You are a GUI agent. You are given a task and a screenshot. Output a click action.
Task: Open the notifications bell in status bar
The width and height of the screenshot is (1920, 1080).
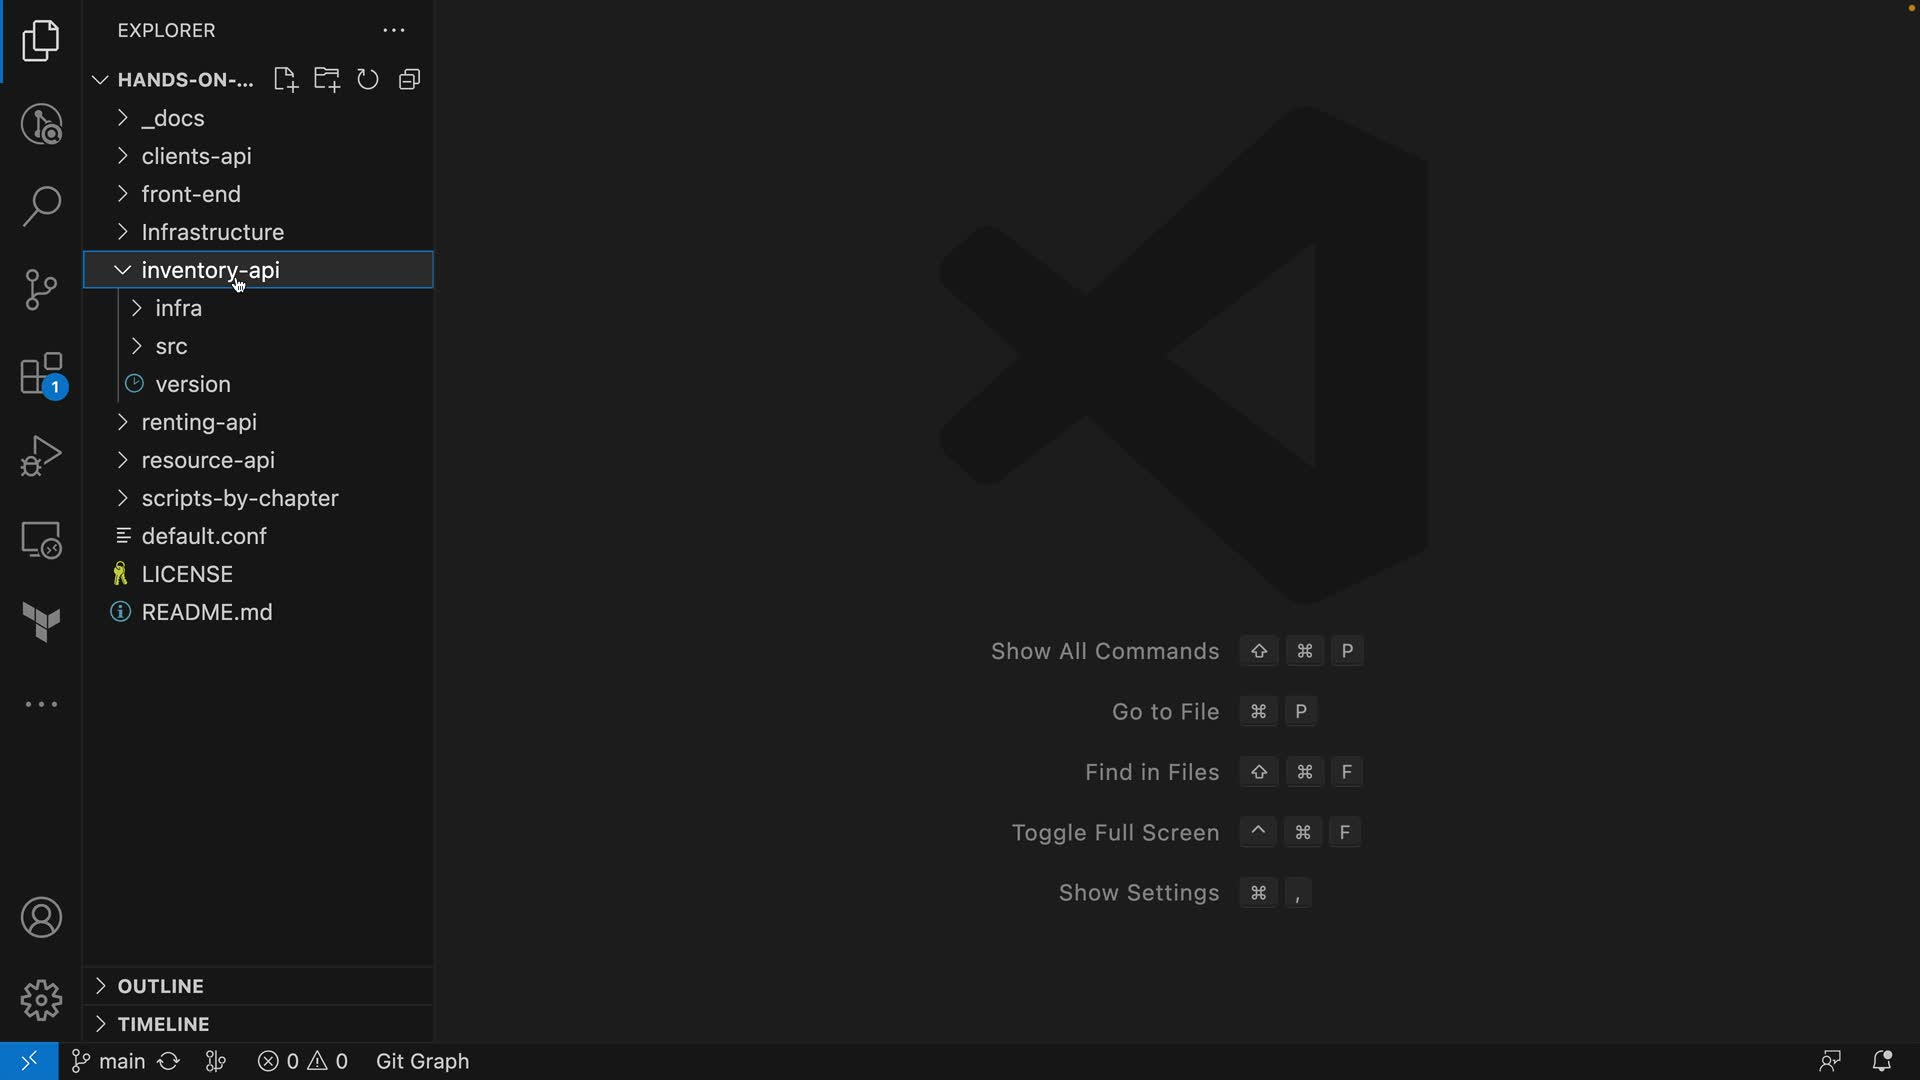pyautogui.click(x=1882, y=1061)
